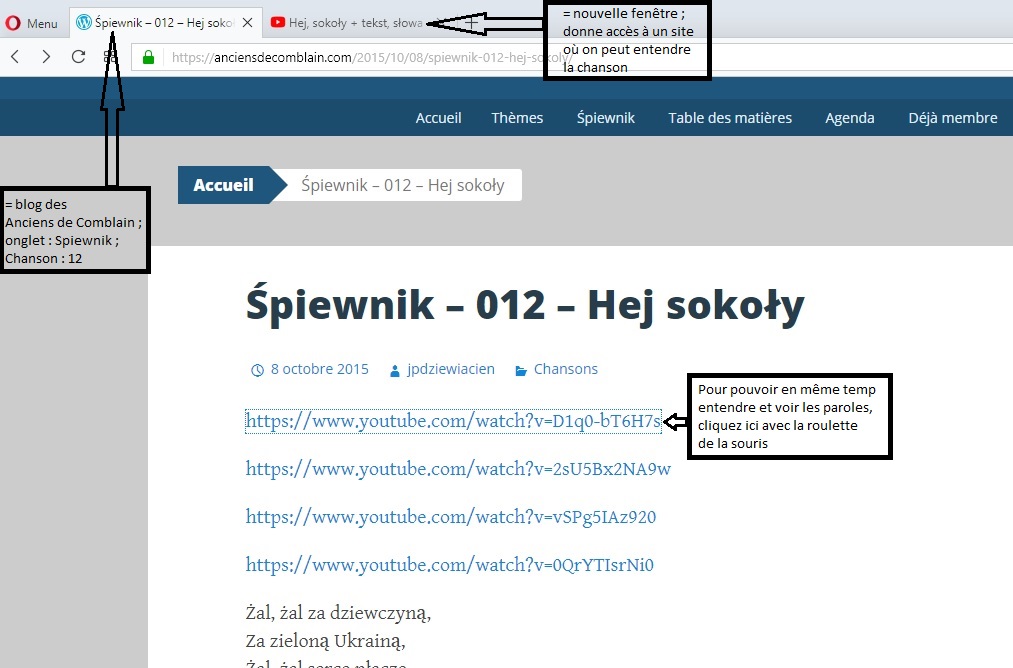Select the Śpiewnik – 012 browser tab
This screenshot has height=668, width=1013.
pyautogui.click(x=160, y=23)
